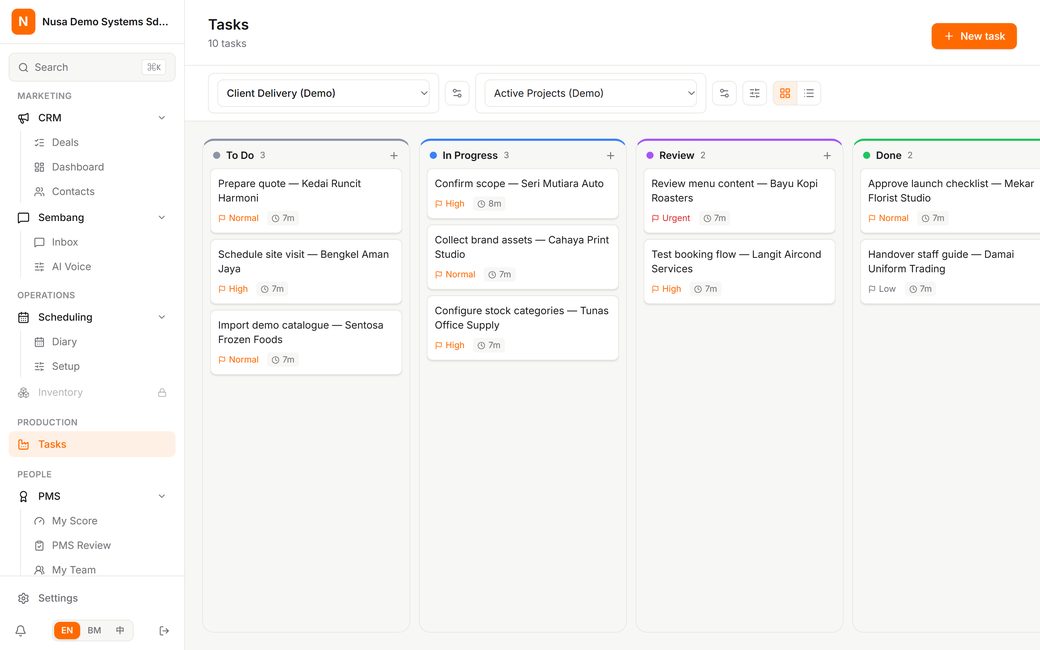Viewport: 1040px width, 650px height.
Task: Add a task to Review column
Action: (827, 155)
